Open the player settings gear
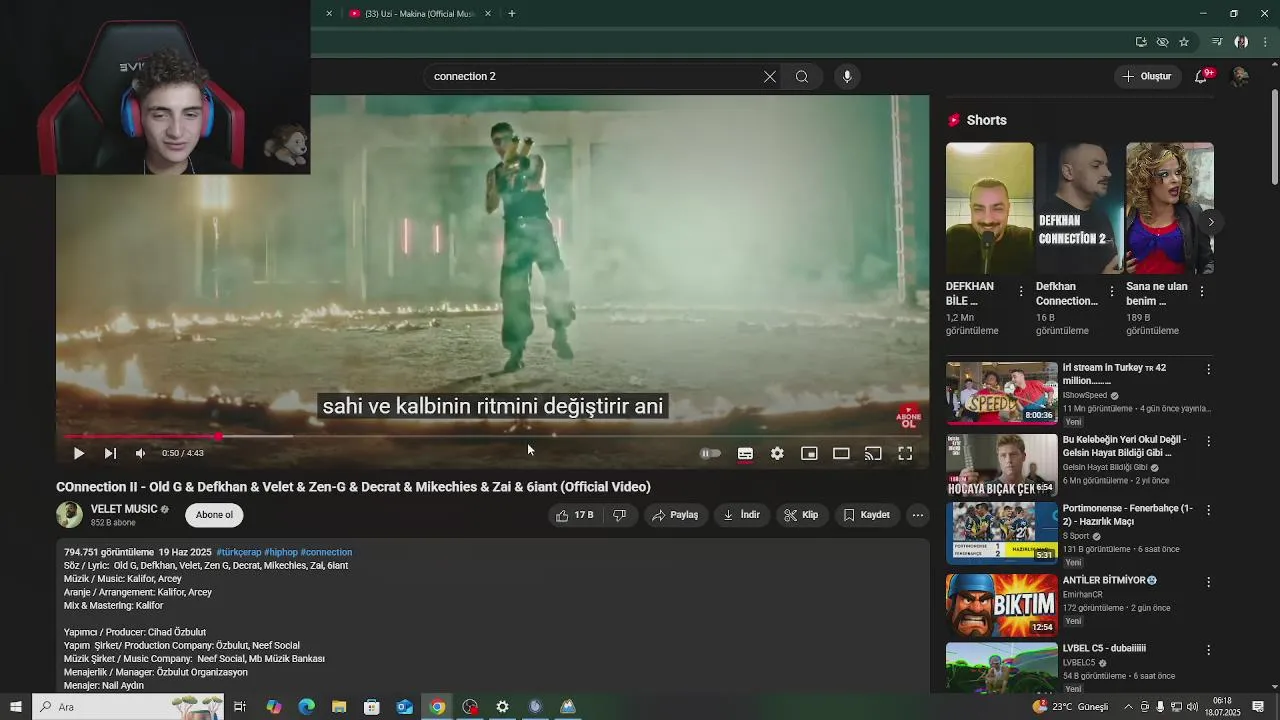This screenshot has height=720, width=1280. 777,453
